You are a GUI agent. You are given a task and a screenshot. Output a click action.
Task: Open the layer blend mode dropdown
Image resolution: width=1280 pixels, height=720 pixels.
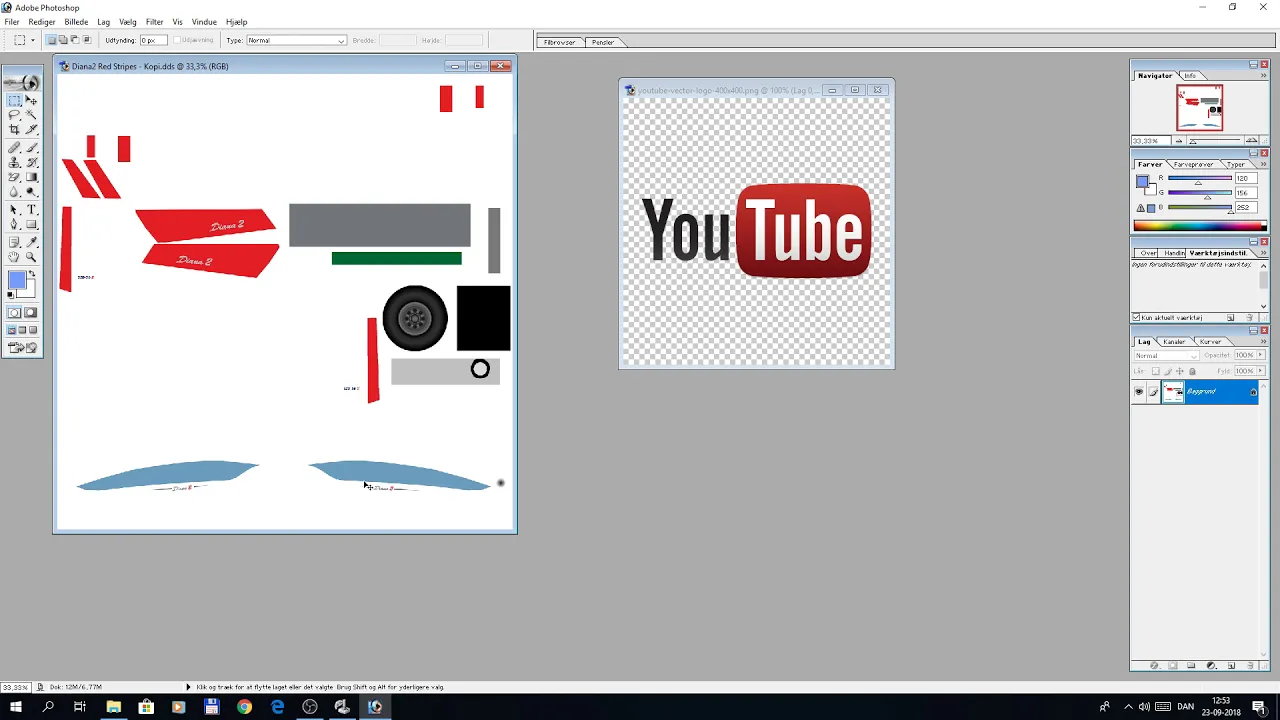point(1167,355)
